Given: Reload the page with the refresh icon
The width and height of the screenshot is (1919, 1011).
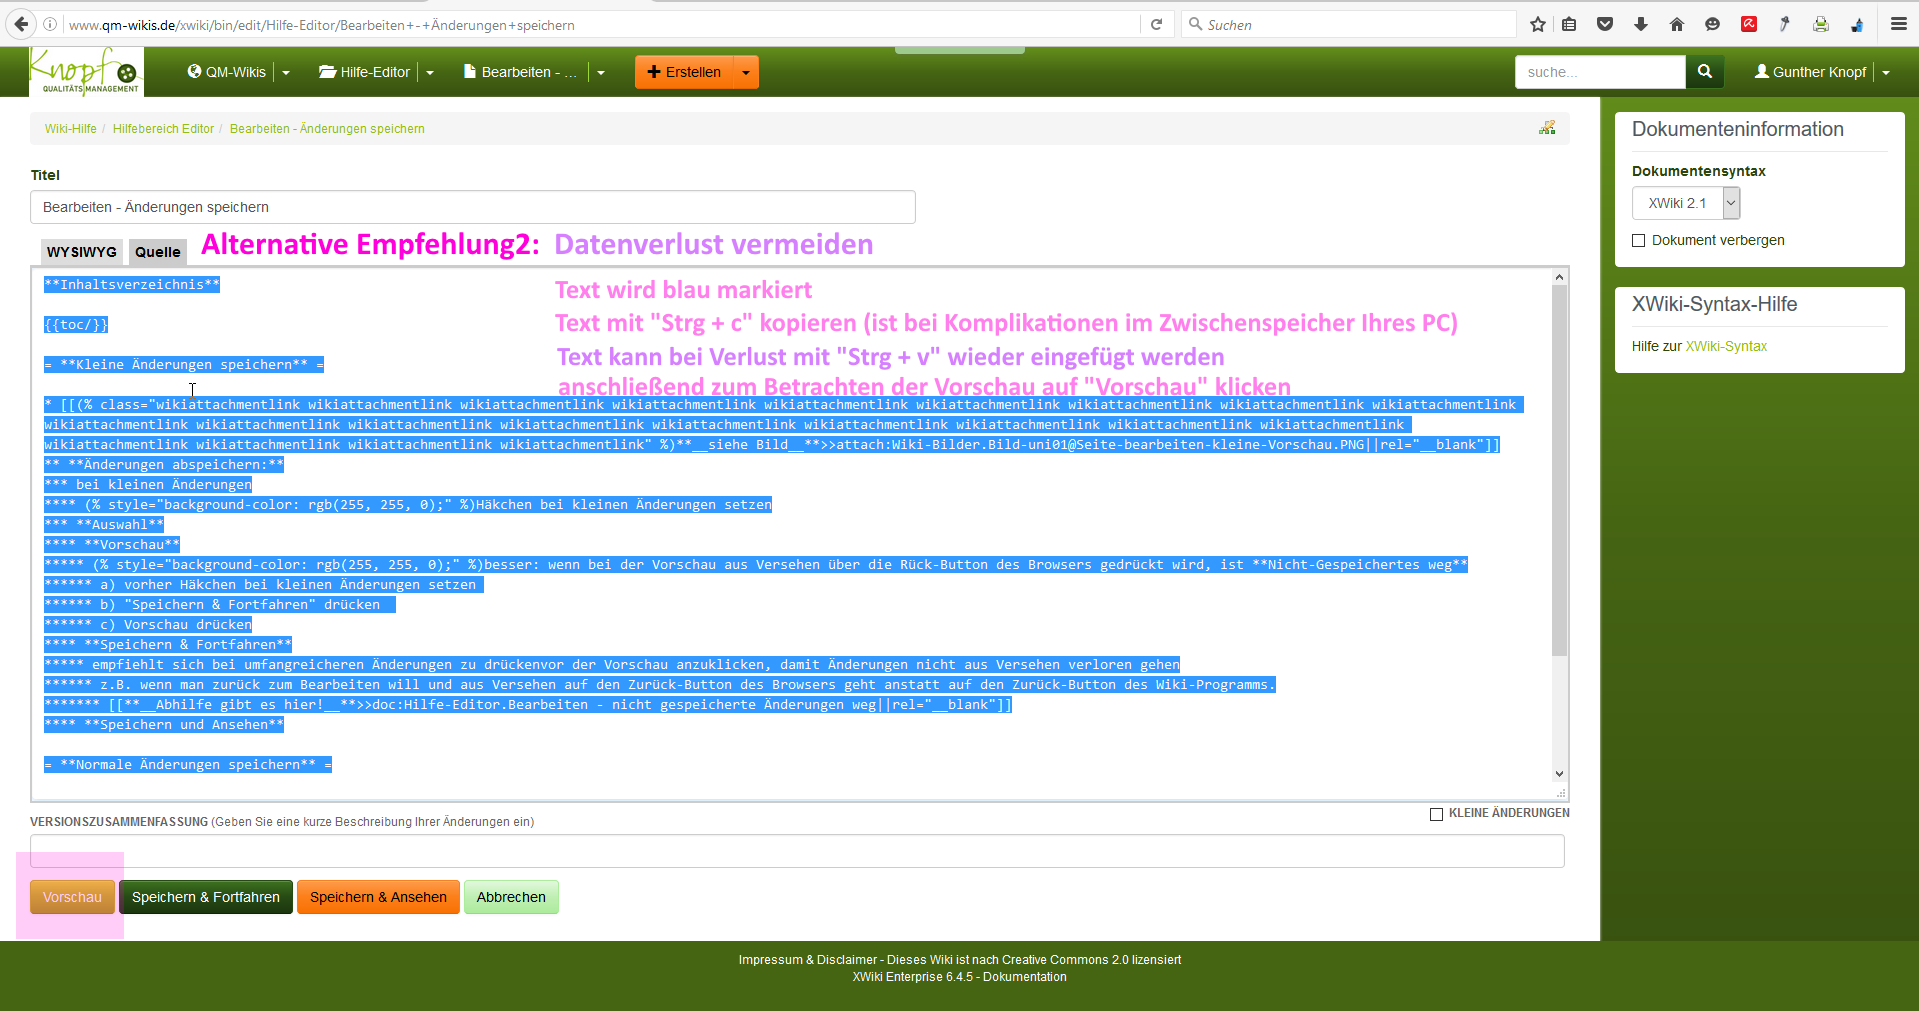Looking at the screenshot, I should (x=1157, y=24).
